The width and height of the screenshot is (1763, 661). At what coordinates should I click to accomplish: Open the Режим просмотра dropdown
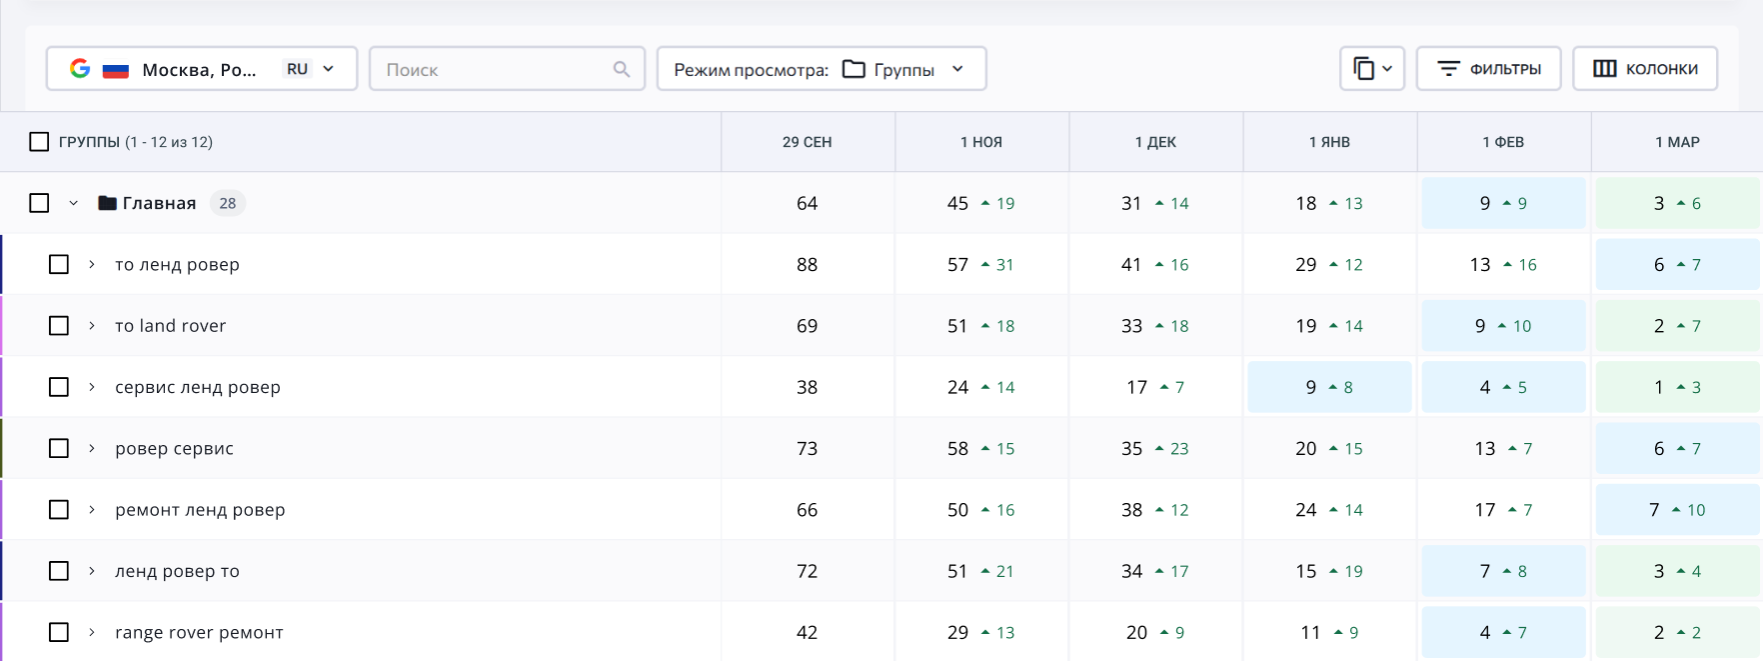tap(821, 69)
